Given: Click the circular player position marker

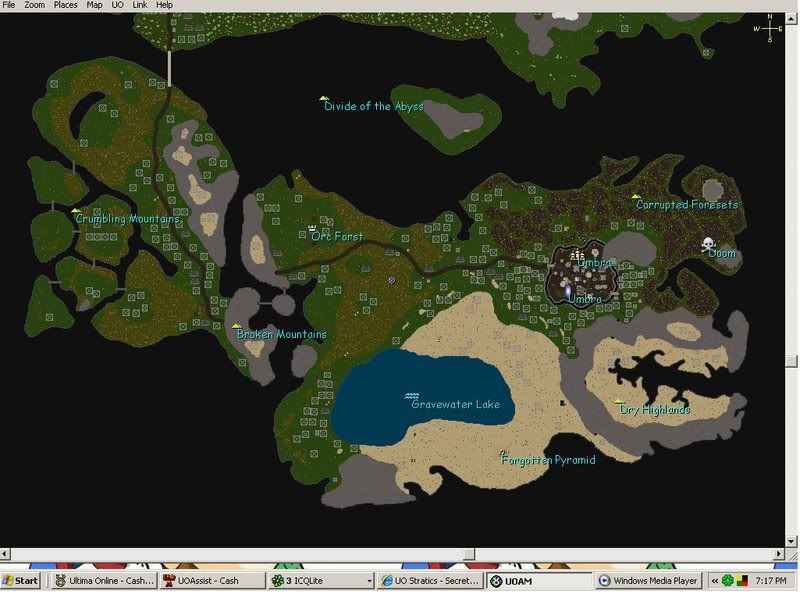Looking at the screenshot, I should click(x=392, y=280).
